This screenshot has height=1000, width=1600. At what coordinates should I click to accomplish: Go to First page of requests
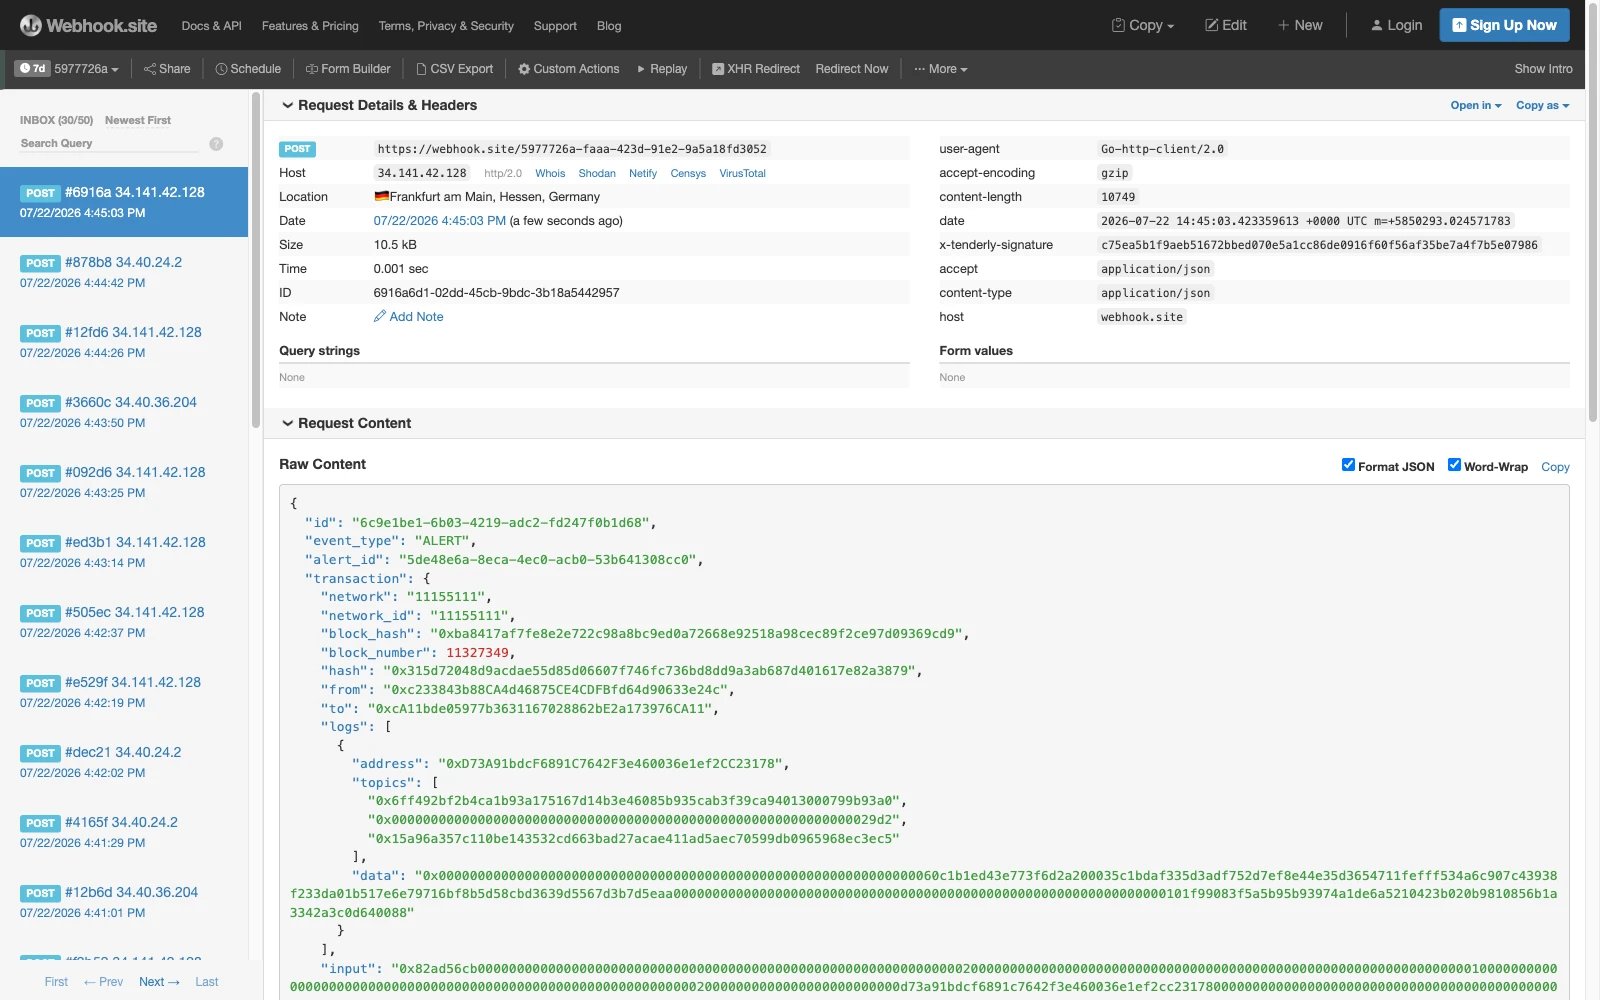pyautogui.click(x=56, y=982)
